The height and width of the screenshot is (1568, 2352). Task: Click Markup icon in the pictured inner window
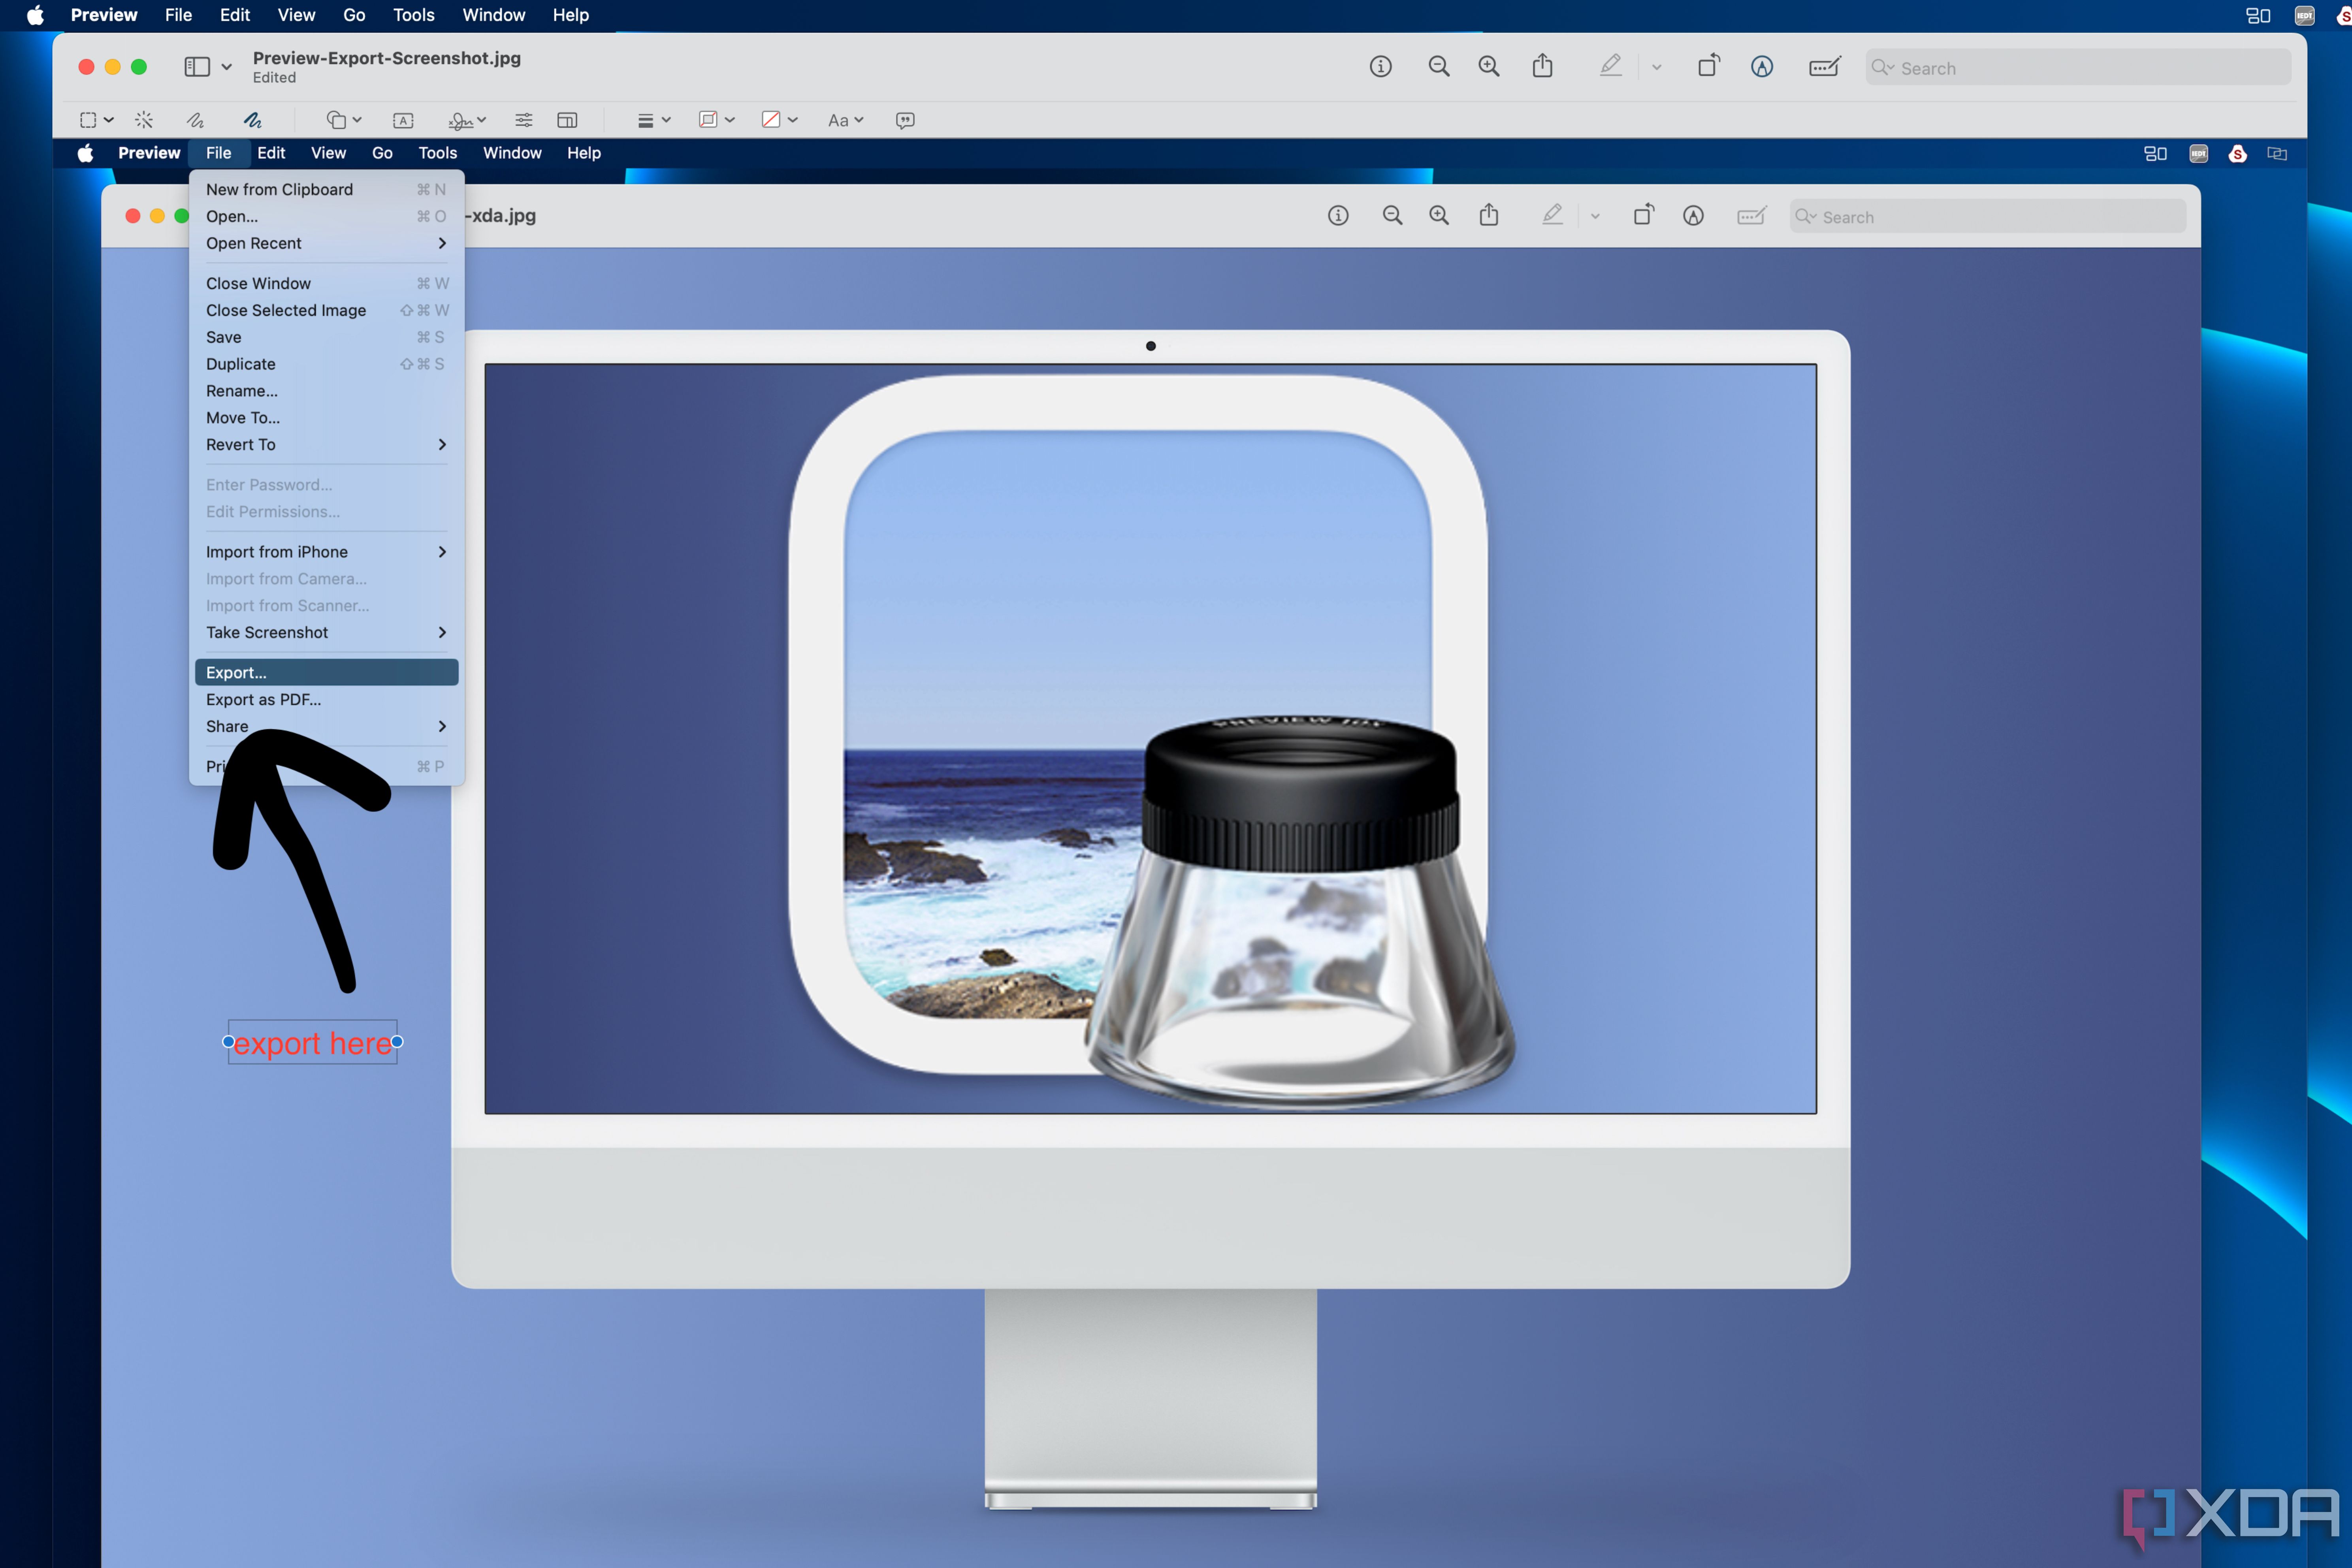point(1693,216)
